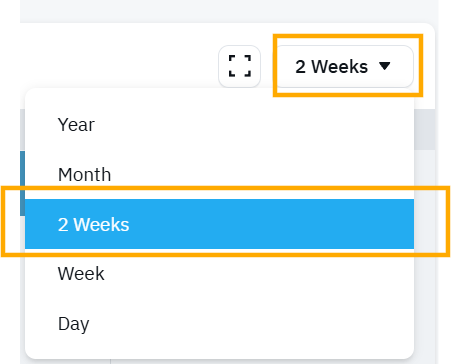Viewport: 451px width, 364px height.
Task: Maximize the chart using the fullscreen button
Action: (x=239, y=66)
